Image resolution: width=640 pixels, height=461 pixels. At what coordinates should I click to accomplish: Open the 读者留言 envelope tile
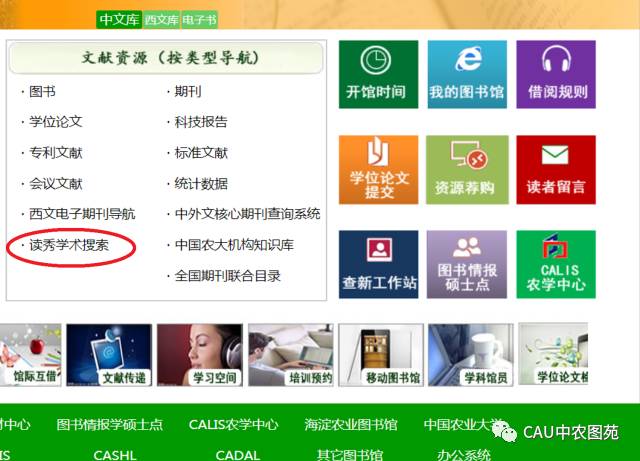556,170
